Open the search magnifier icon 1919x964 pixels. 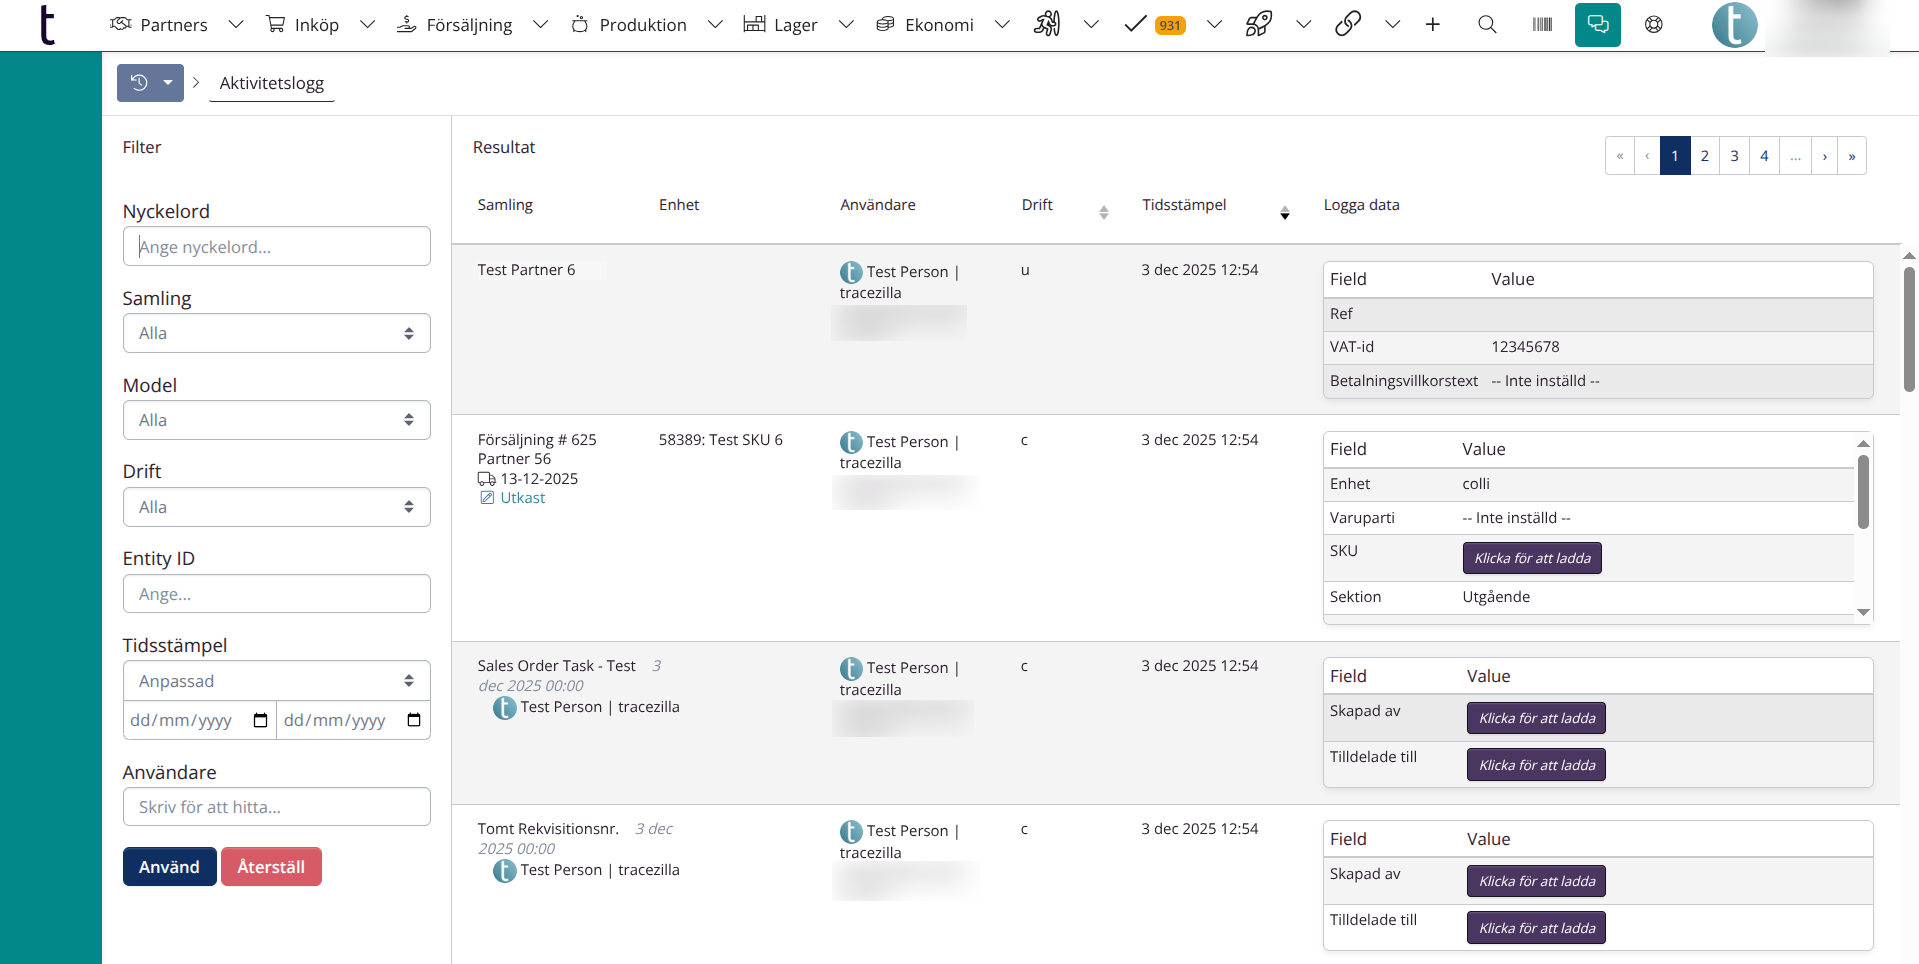click(1487, 25)
